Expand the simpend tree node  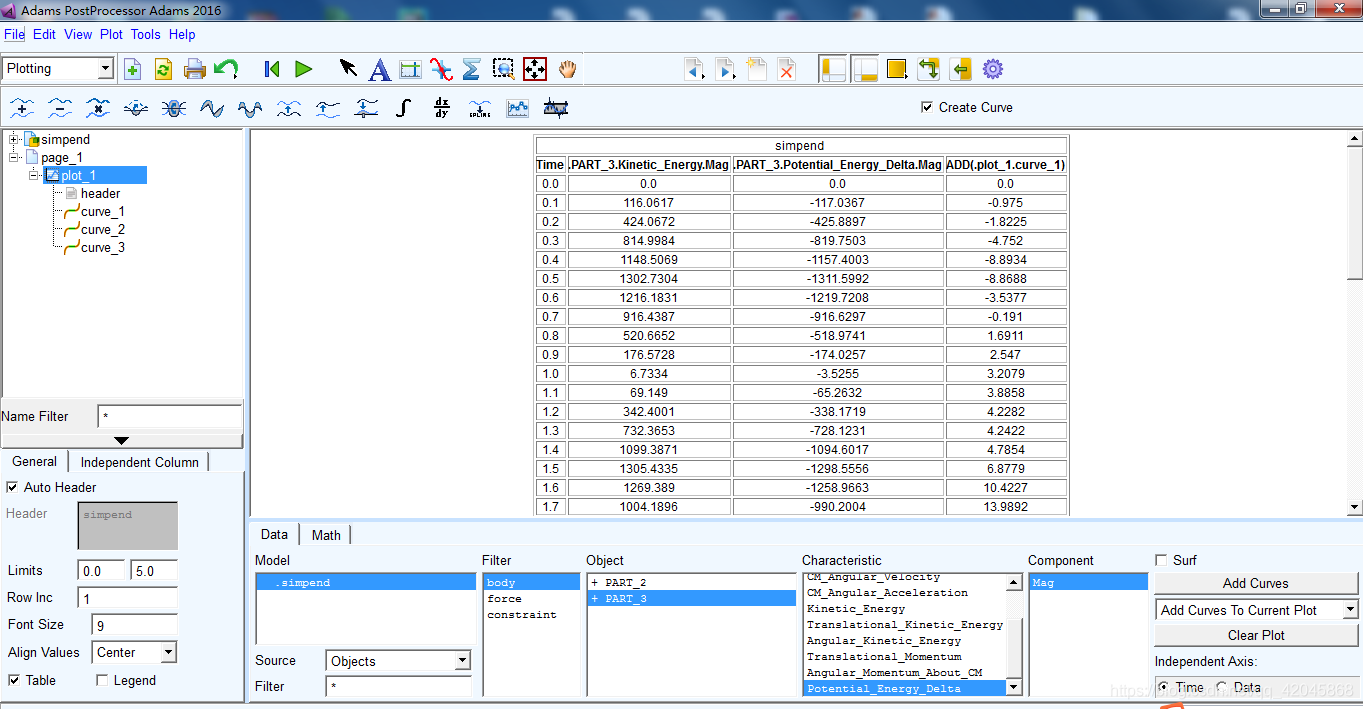(14, 139)
